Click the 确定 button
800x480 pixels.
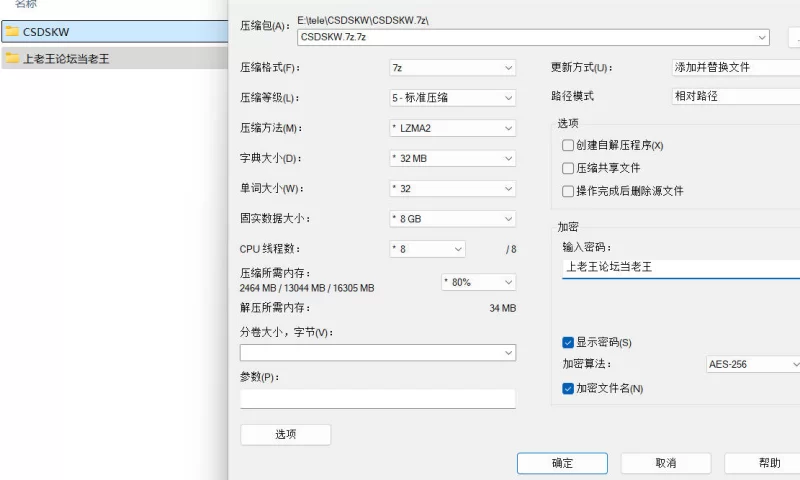[x=562, y=463]
